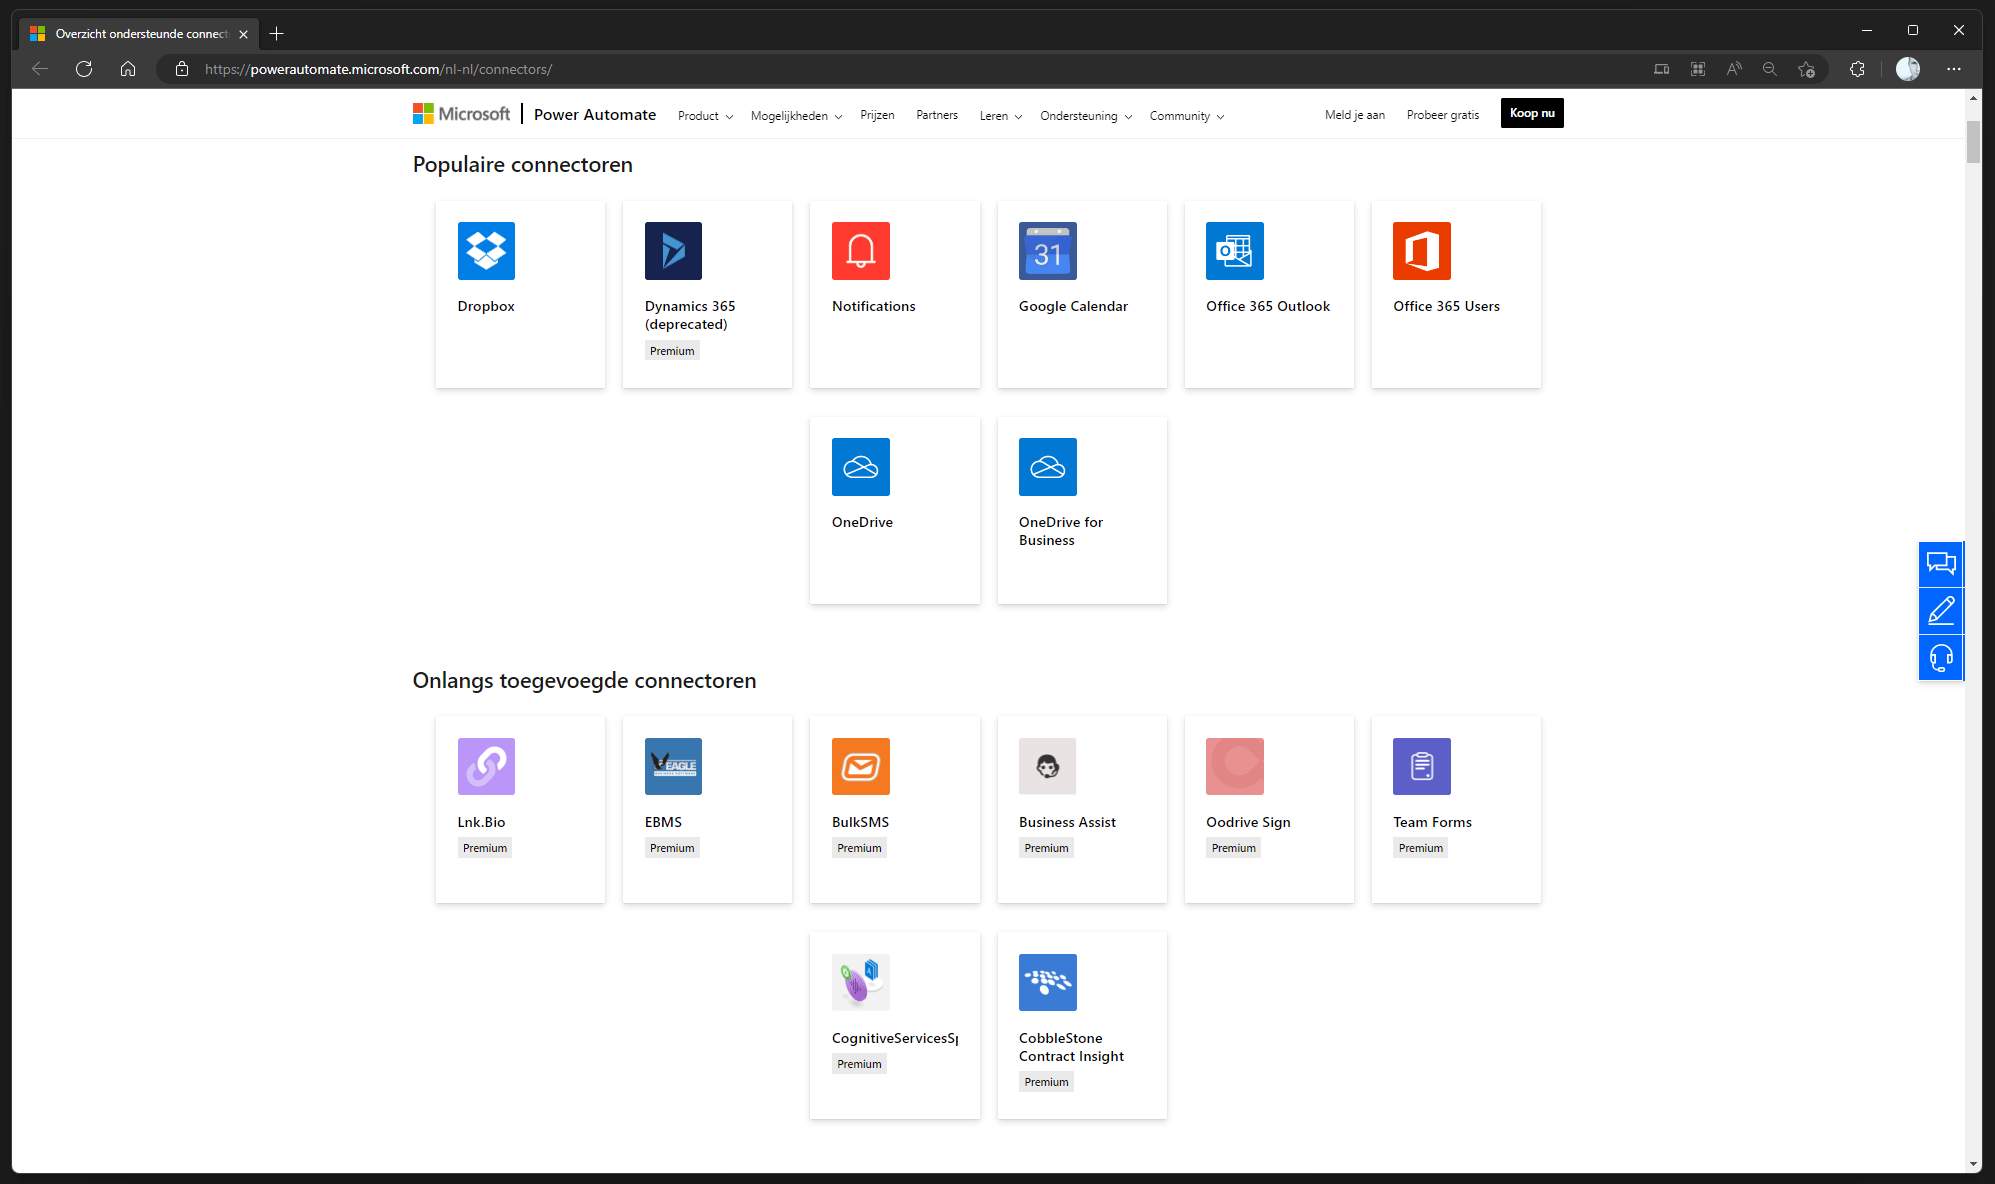Screen dimensions: 1995x1184
Task: Click the Lnk.Bio Premium badge
Action: tap(485, 848)
